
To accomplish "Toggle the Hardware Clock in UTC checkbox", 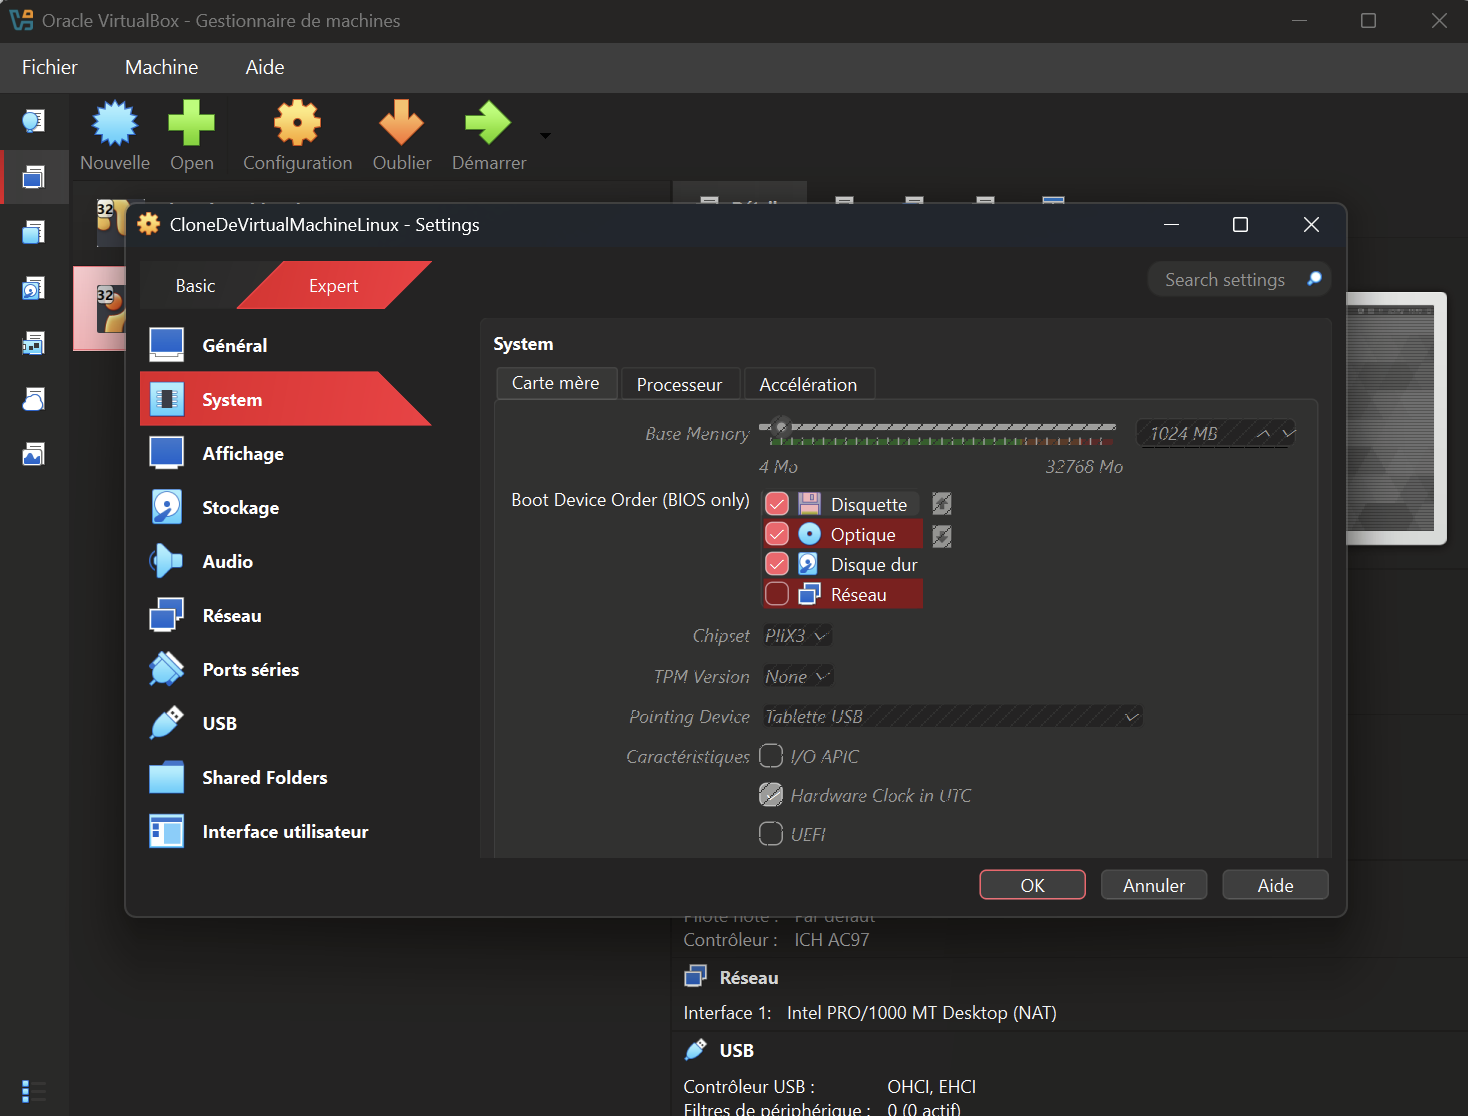I will (771, 795).
